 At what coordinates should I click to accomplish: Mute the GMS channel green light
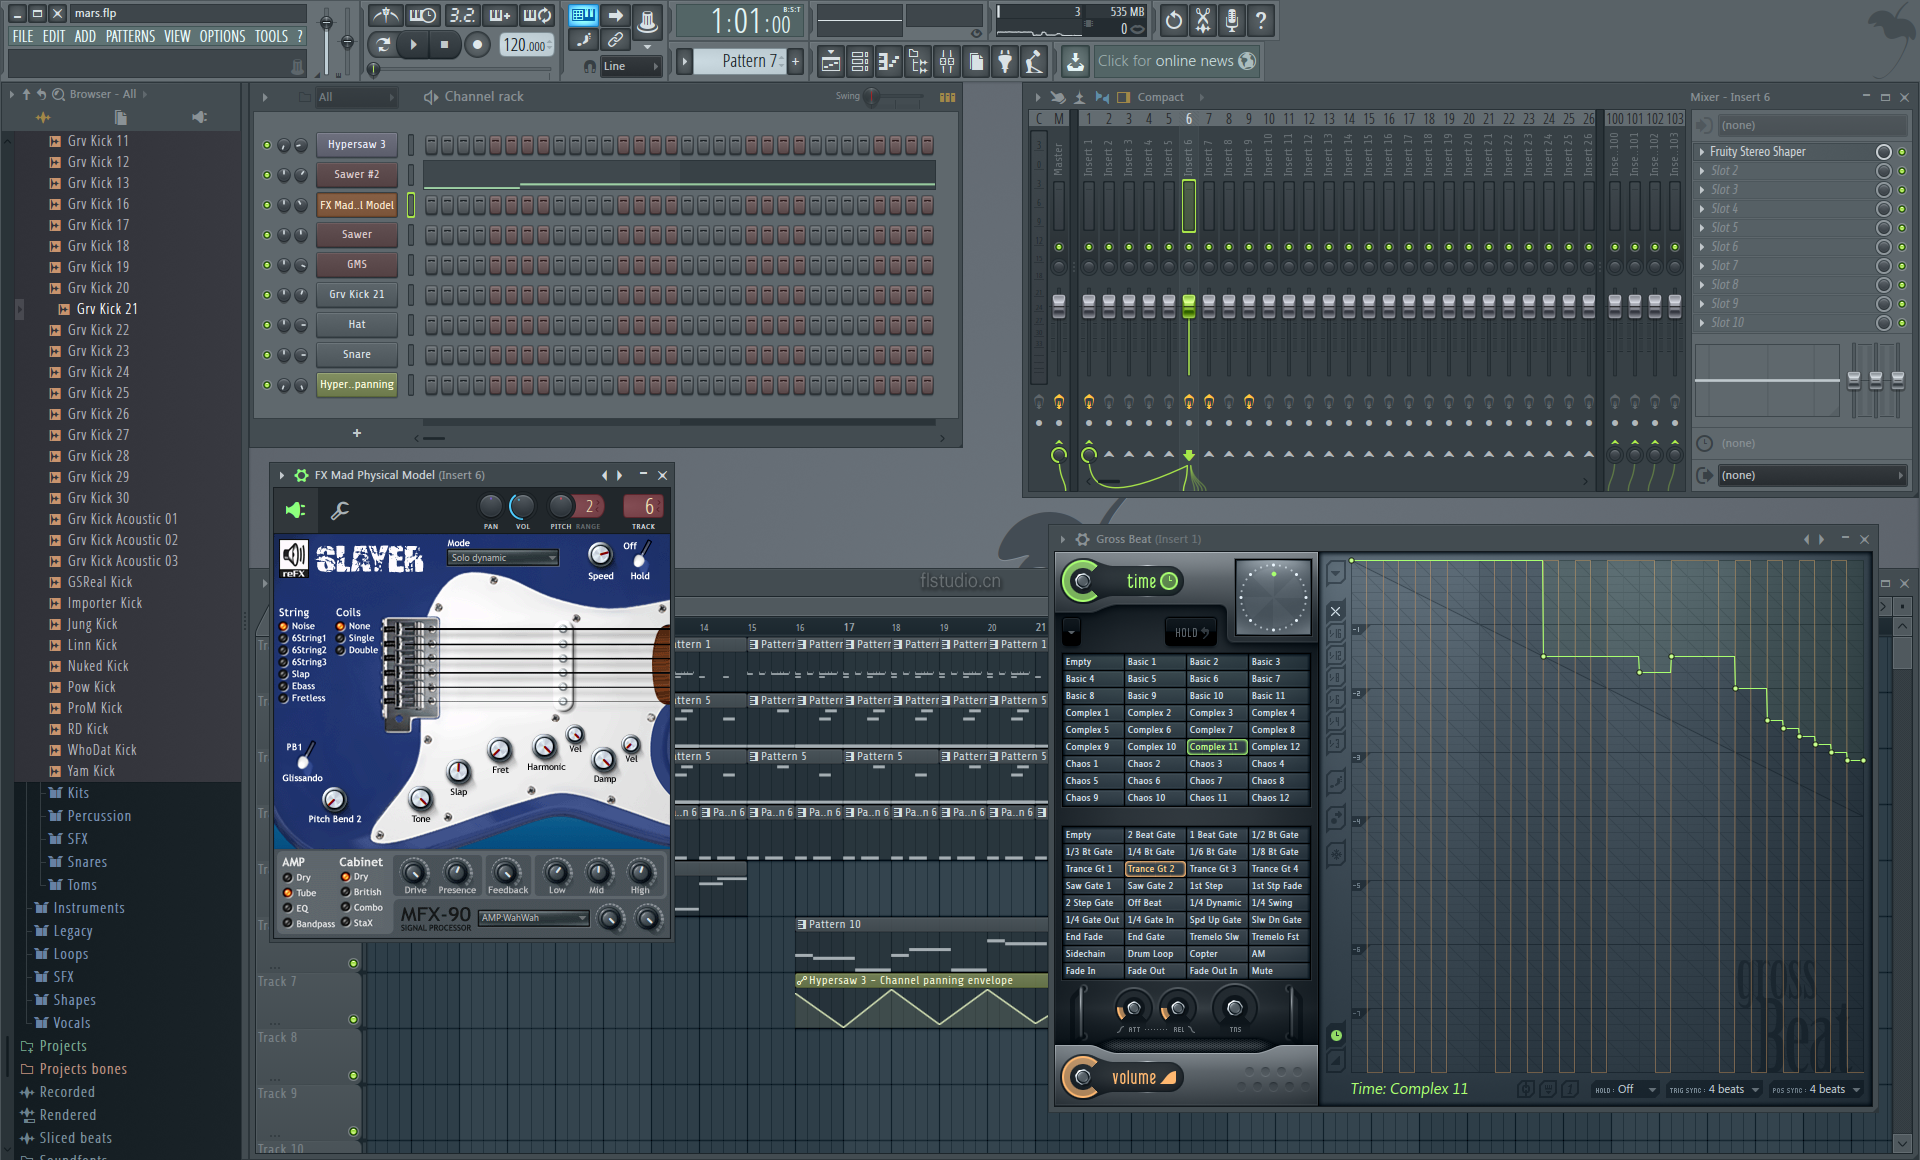click(267, 265)
